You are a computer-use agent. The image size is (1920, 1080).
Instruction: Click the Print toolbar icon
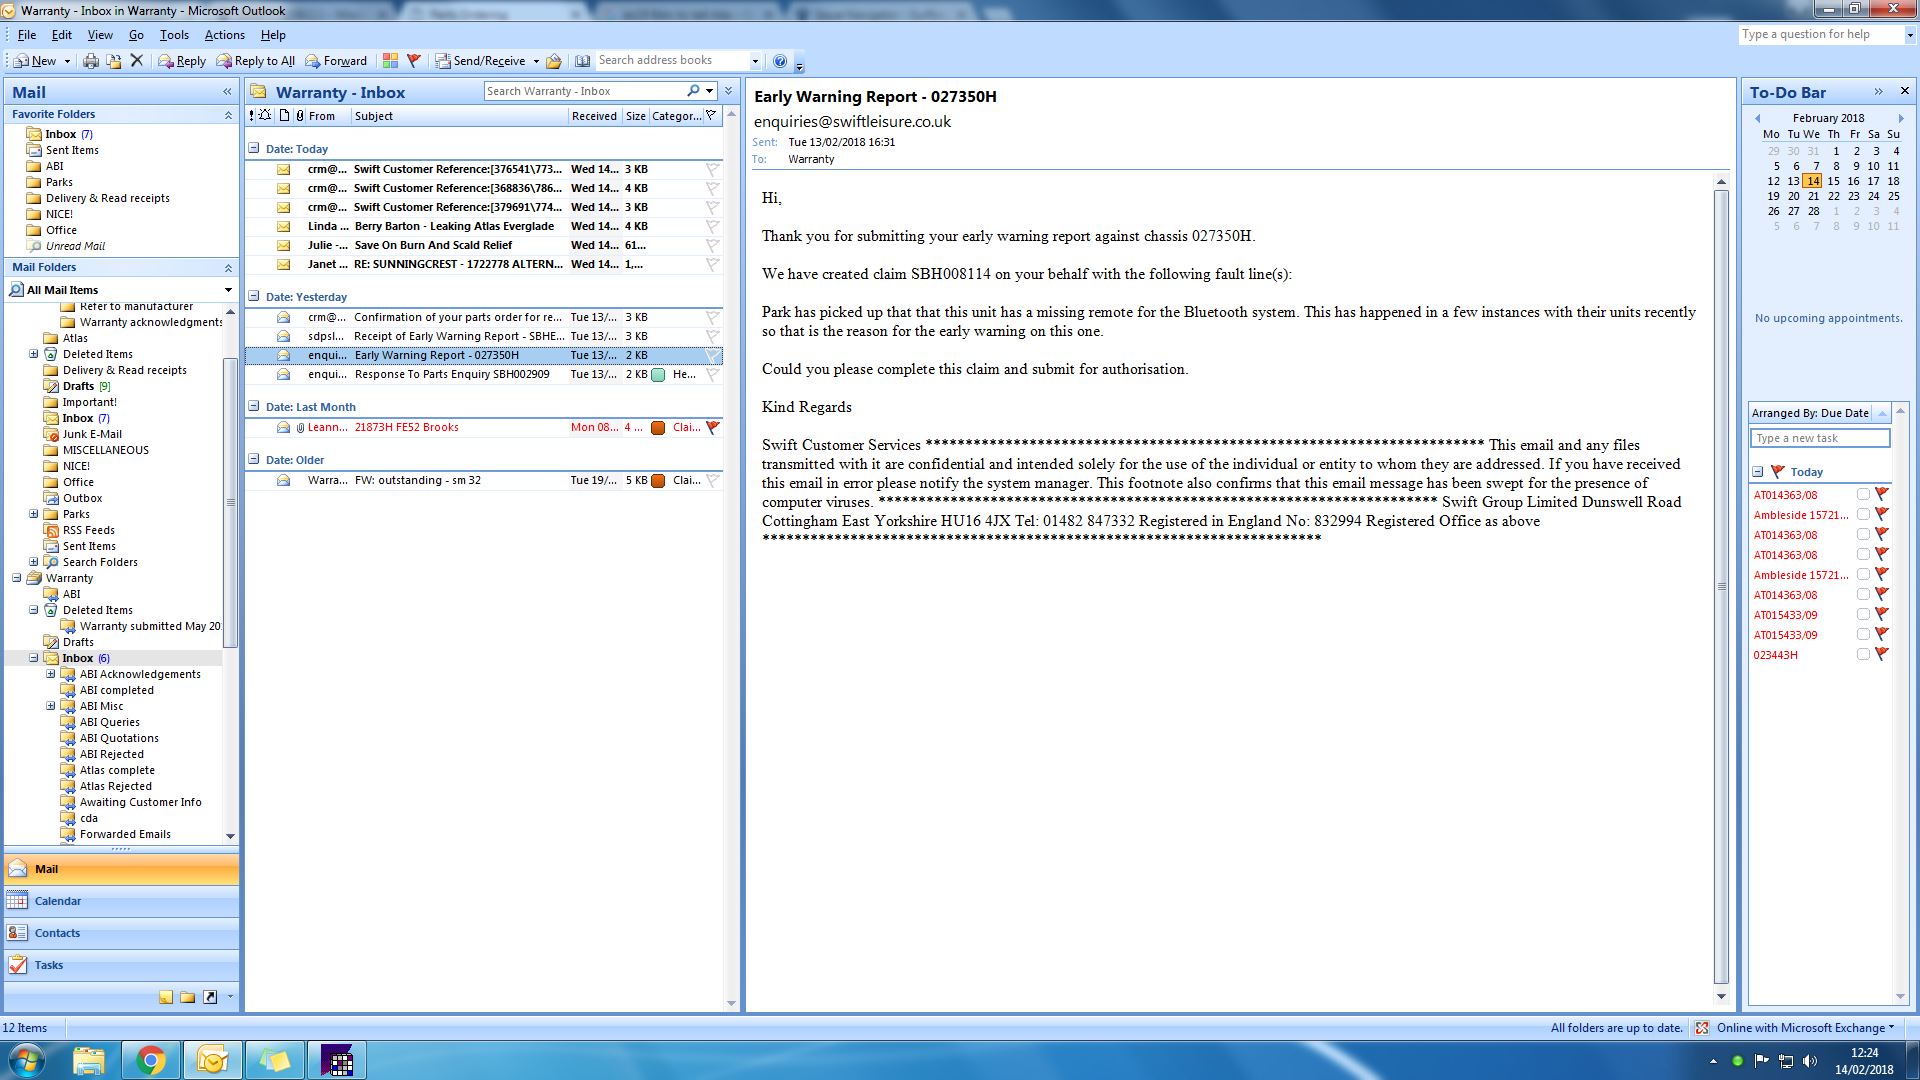tap(91, 61)
